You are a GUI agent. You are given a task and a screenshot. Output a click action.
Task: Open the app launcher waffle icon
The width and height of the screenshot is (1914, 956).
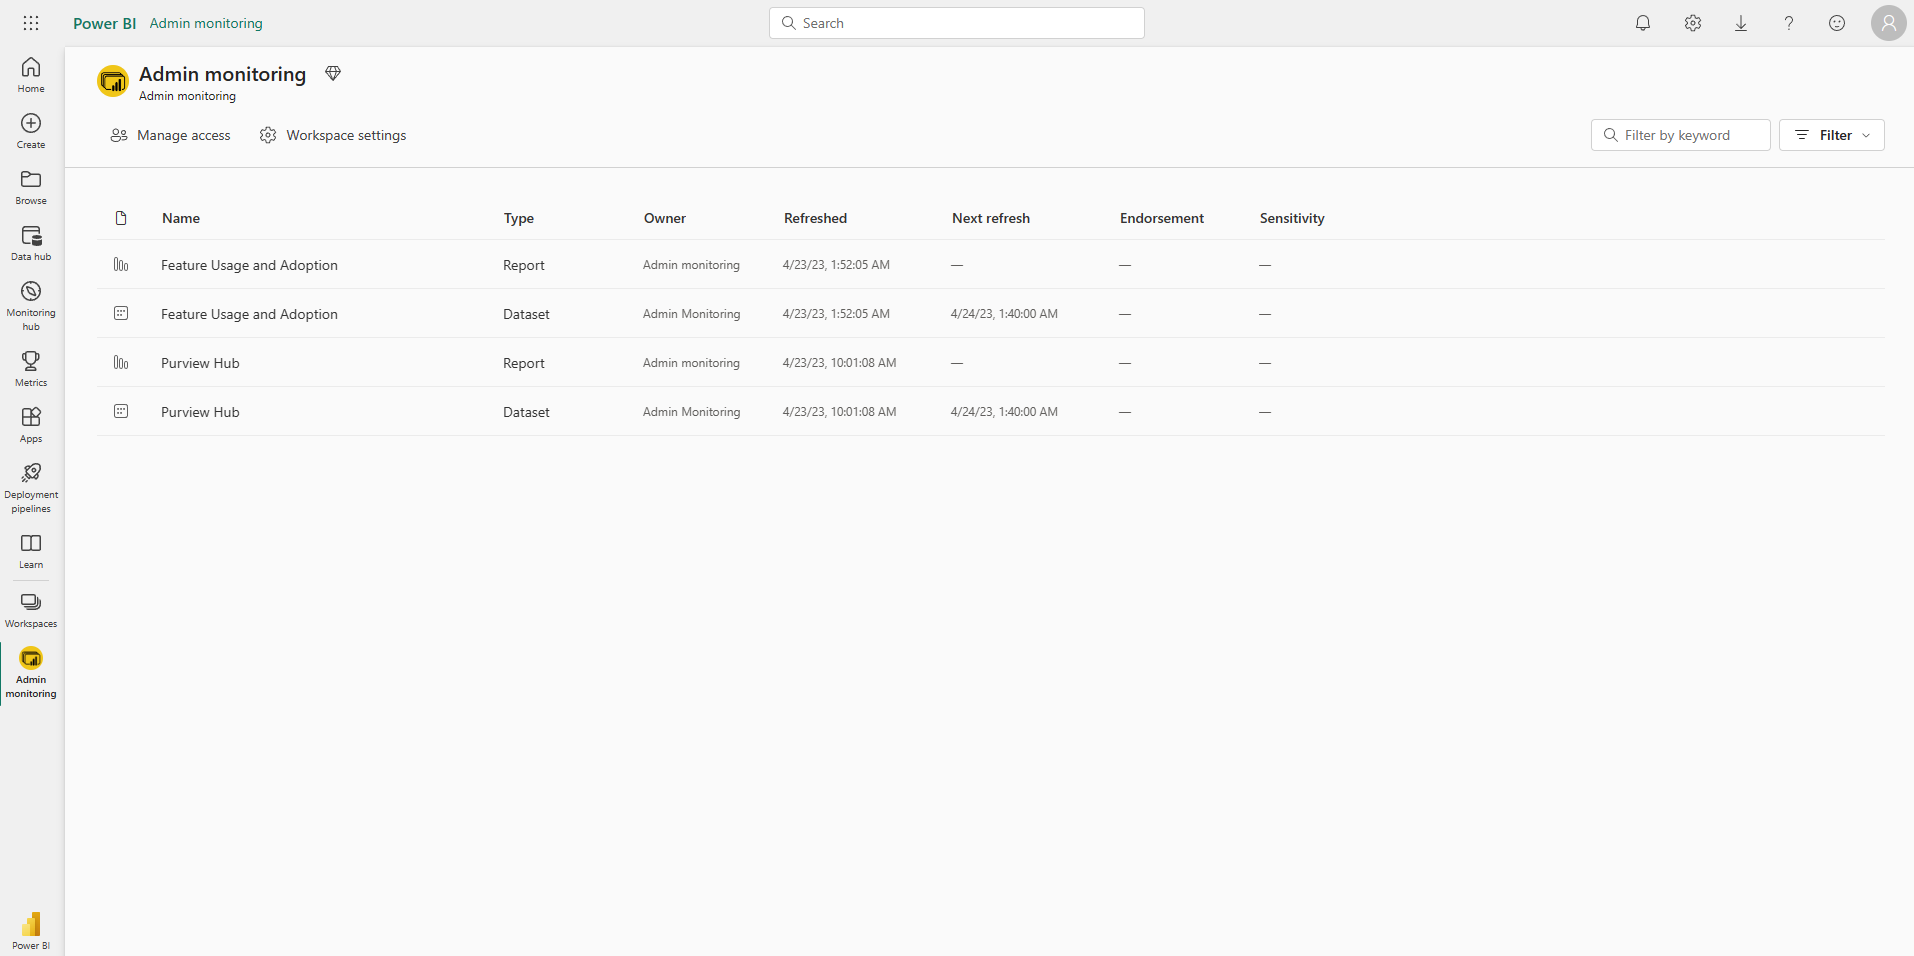coord(31,23)
